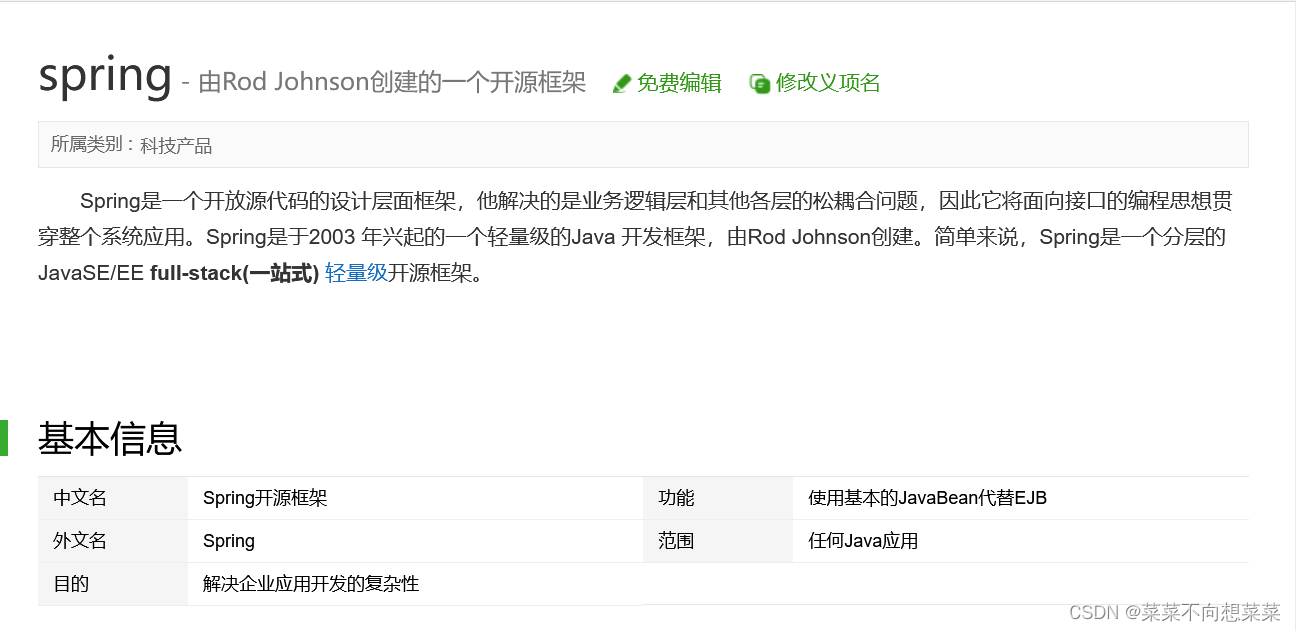The image size is (1296, 631).
Task: Click the Spring value beside 外文名
Action: [x=229, y=541]
